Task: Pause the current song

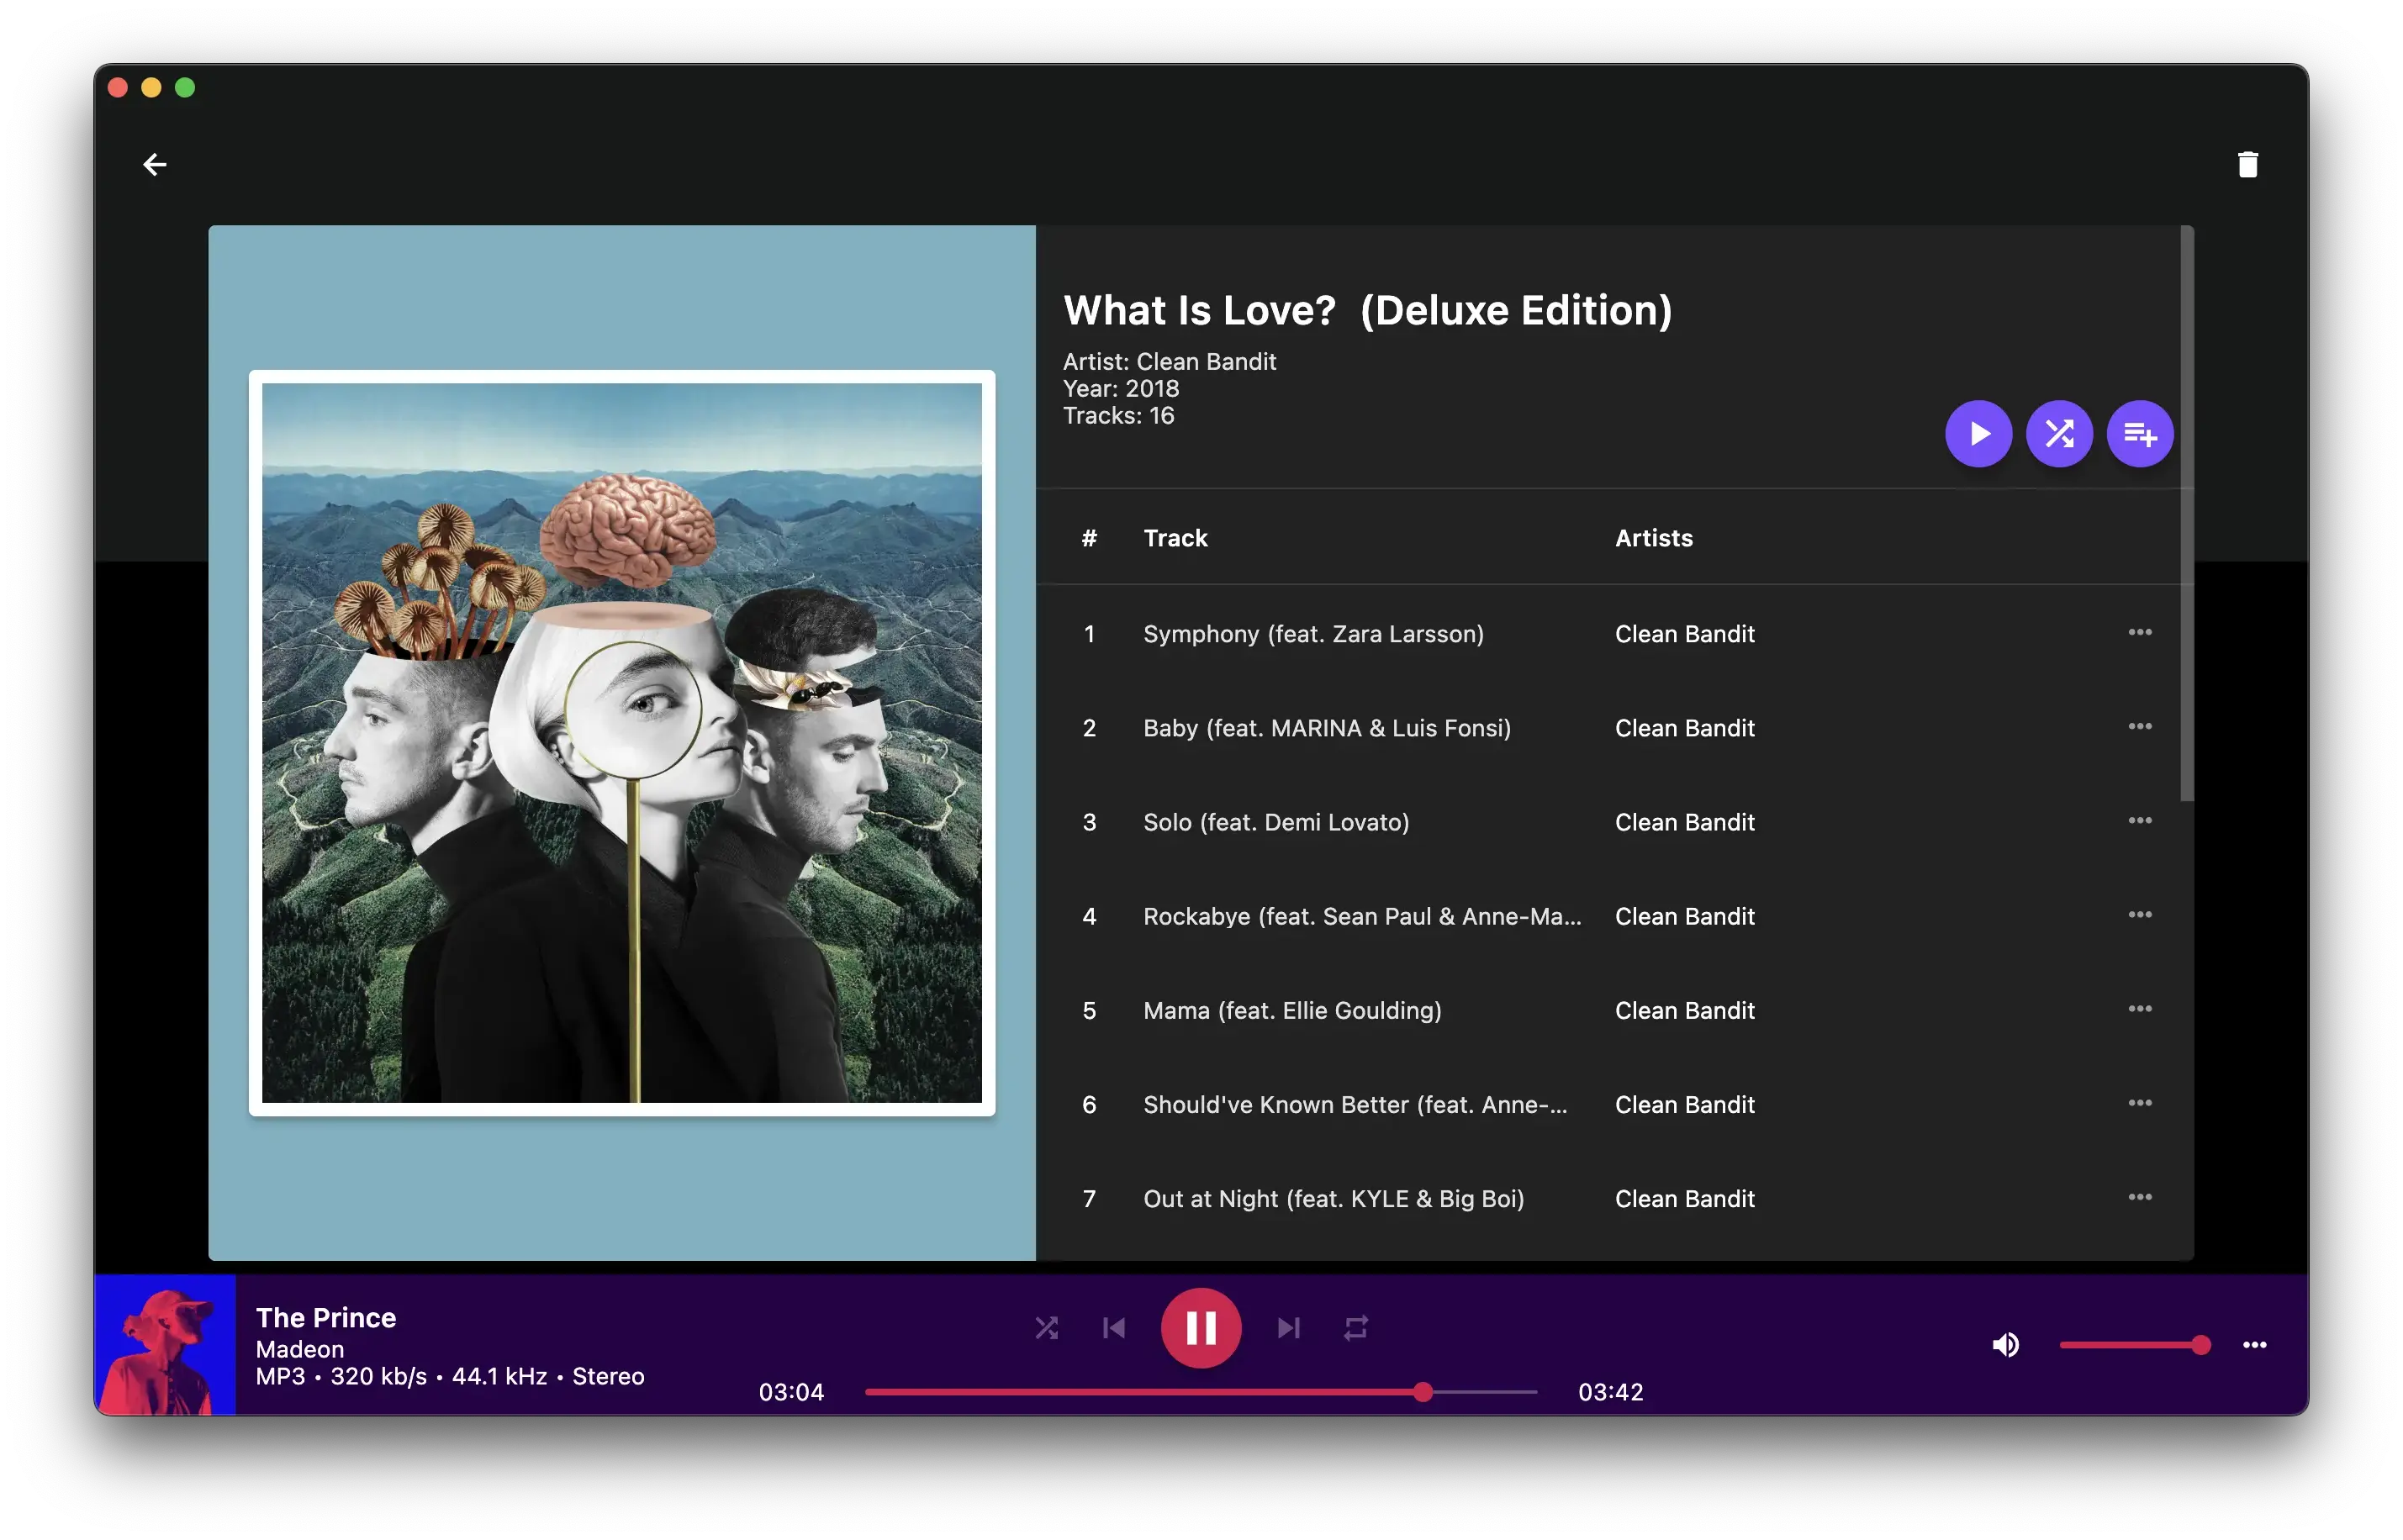Action: tap(1201, 1328)
